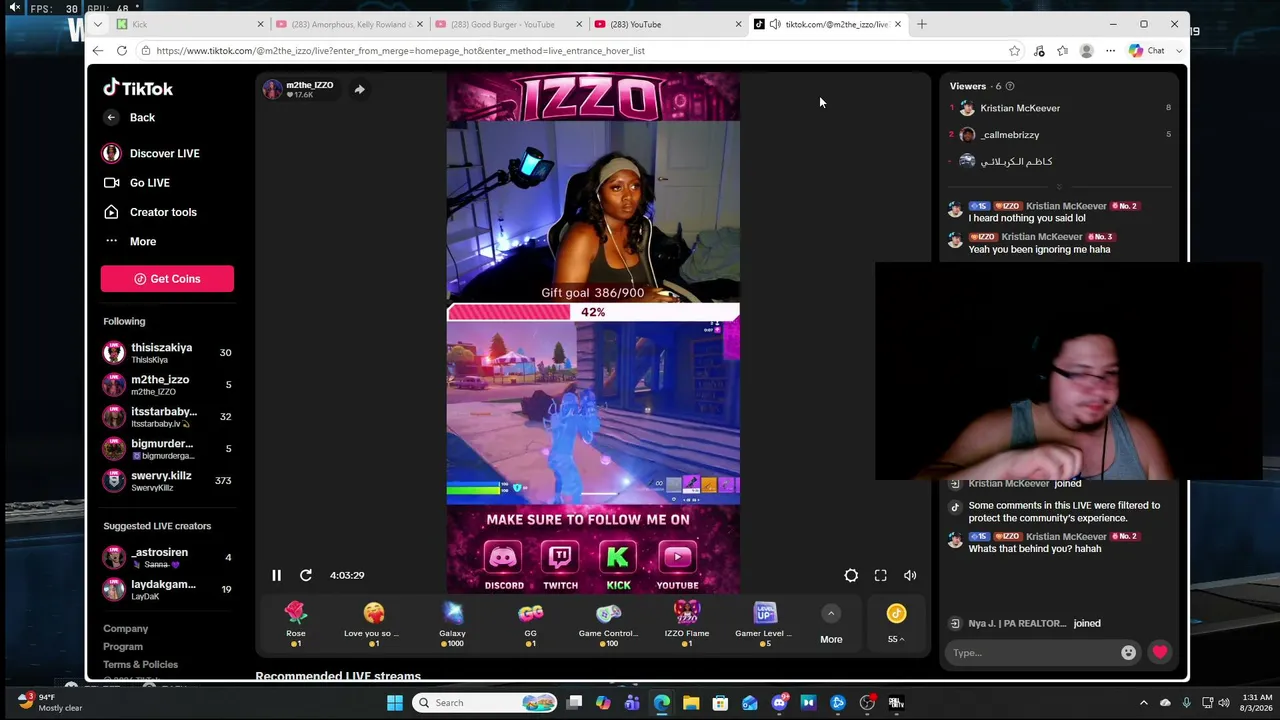Open m2the_IZZO streamer profile avatar

click(272, 89)
